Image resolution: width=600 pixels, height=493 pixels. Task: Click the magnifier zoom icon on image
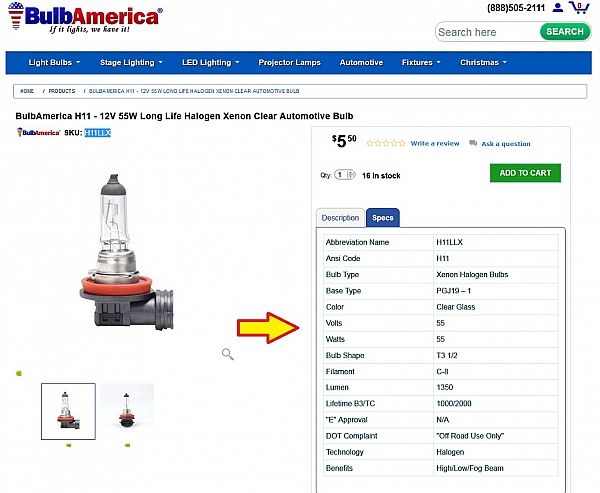point(228,354)
